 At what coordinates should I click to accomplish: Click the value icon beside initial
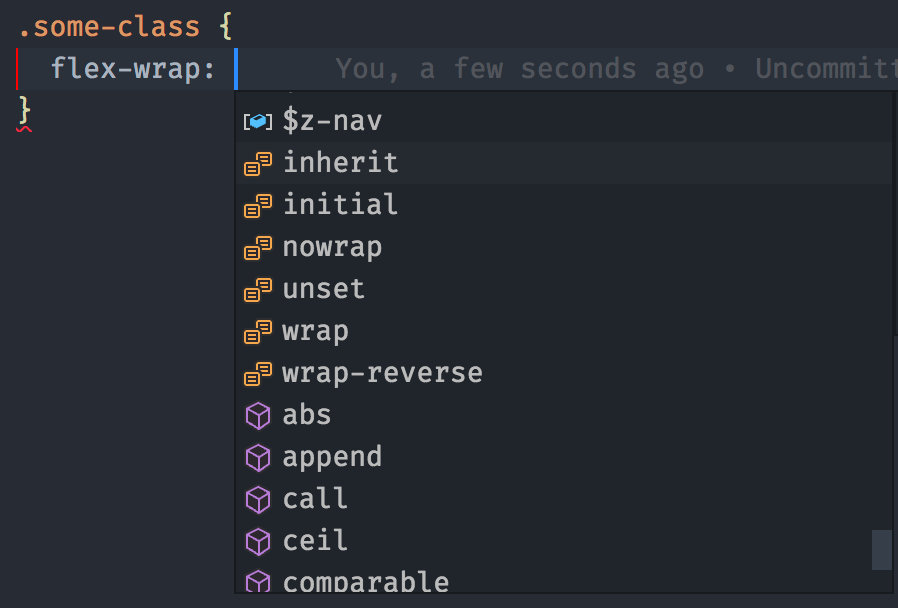[x=258, y=204]
